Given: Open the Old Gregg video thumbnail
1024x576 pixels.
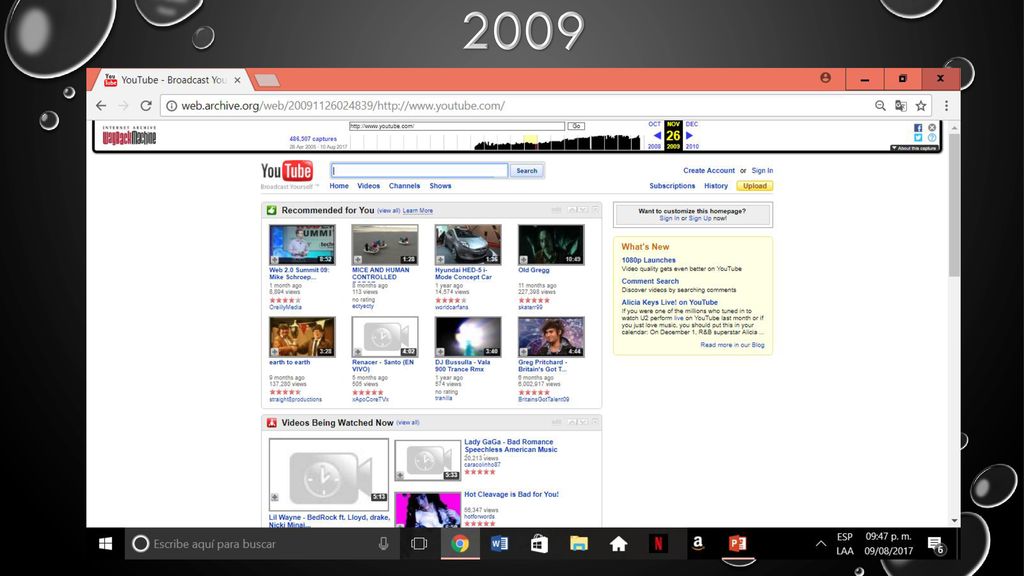Looking at the screenshot, I should pos(551,244).
